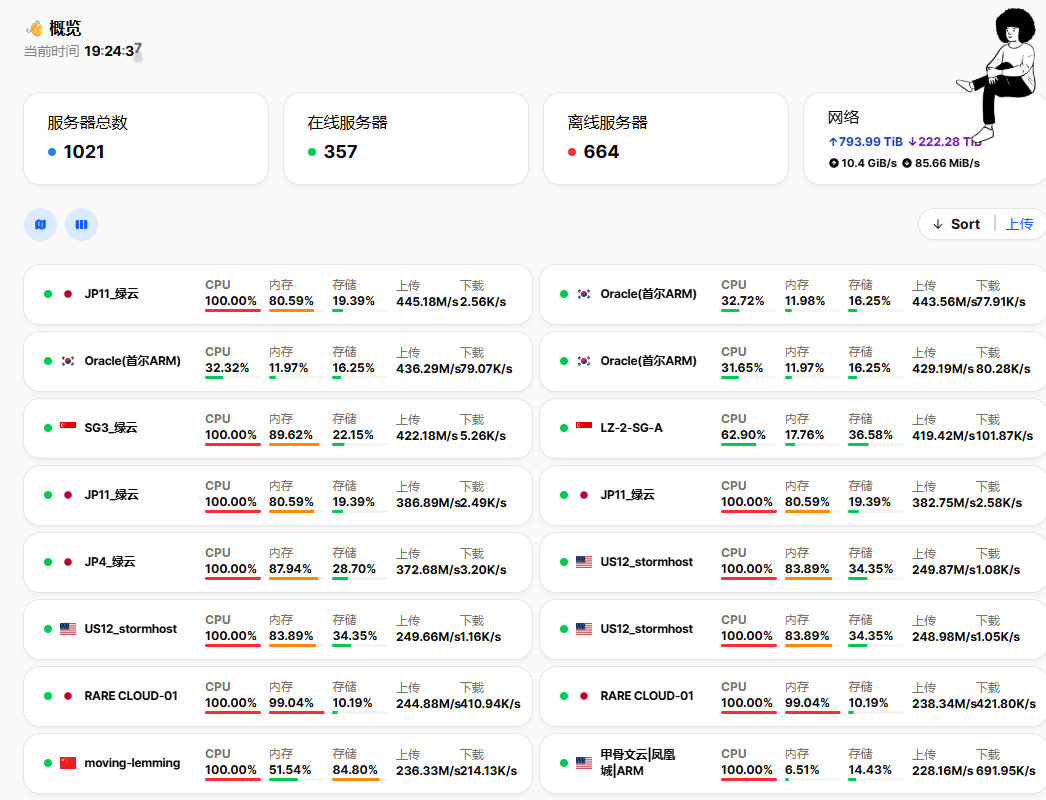Viewport: 1046px width, 800px height.
Task: Click upload value 238.34M/s
Action: pos(943,704)
